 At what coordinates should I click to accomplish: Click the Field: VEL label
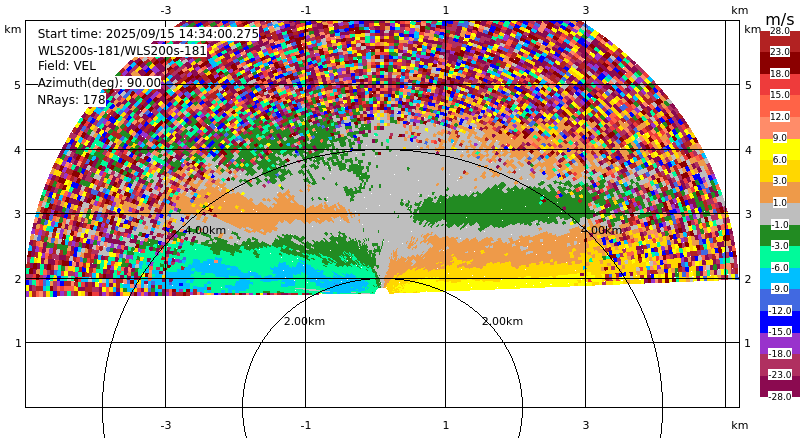[67, 66]
